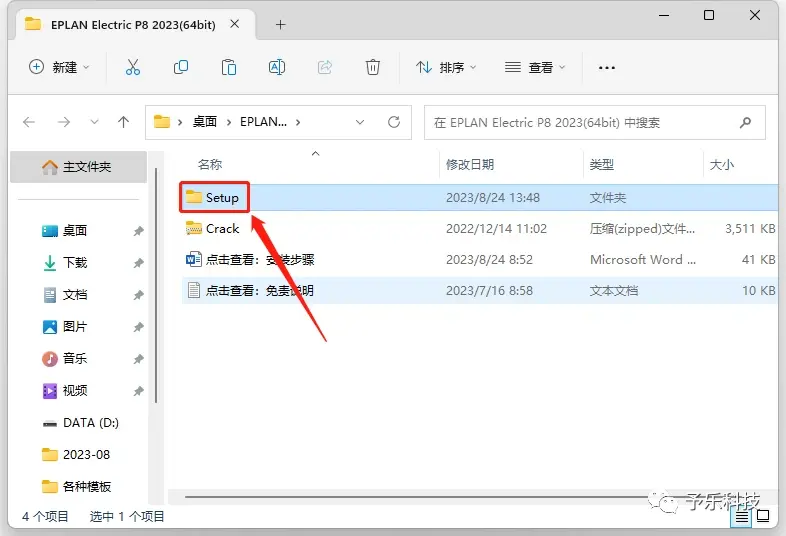Click the Share icon in toolbar
Viewport: 786px width, 536px height.
click(325, 67)
